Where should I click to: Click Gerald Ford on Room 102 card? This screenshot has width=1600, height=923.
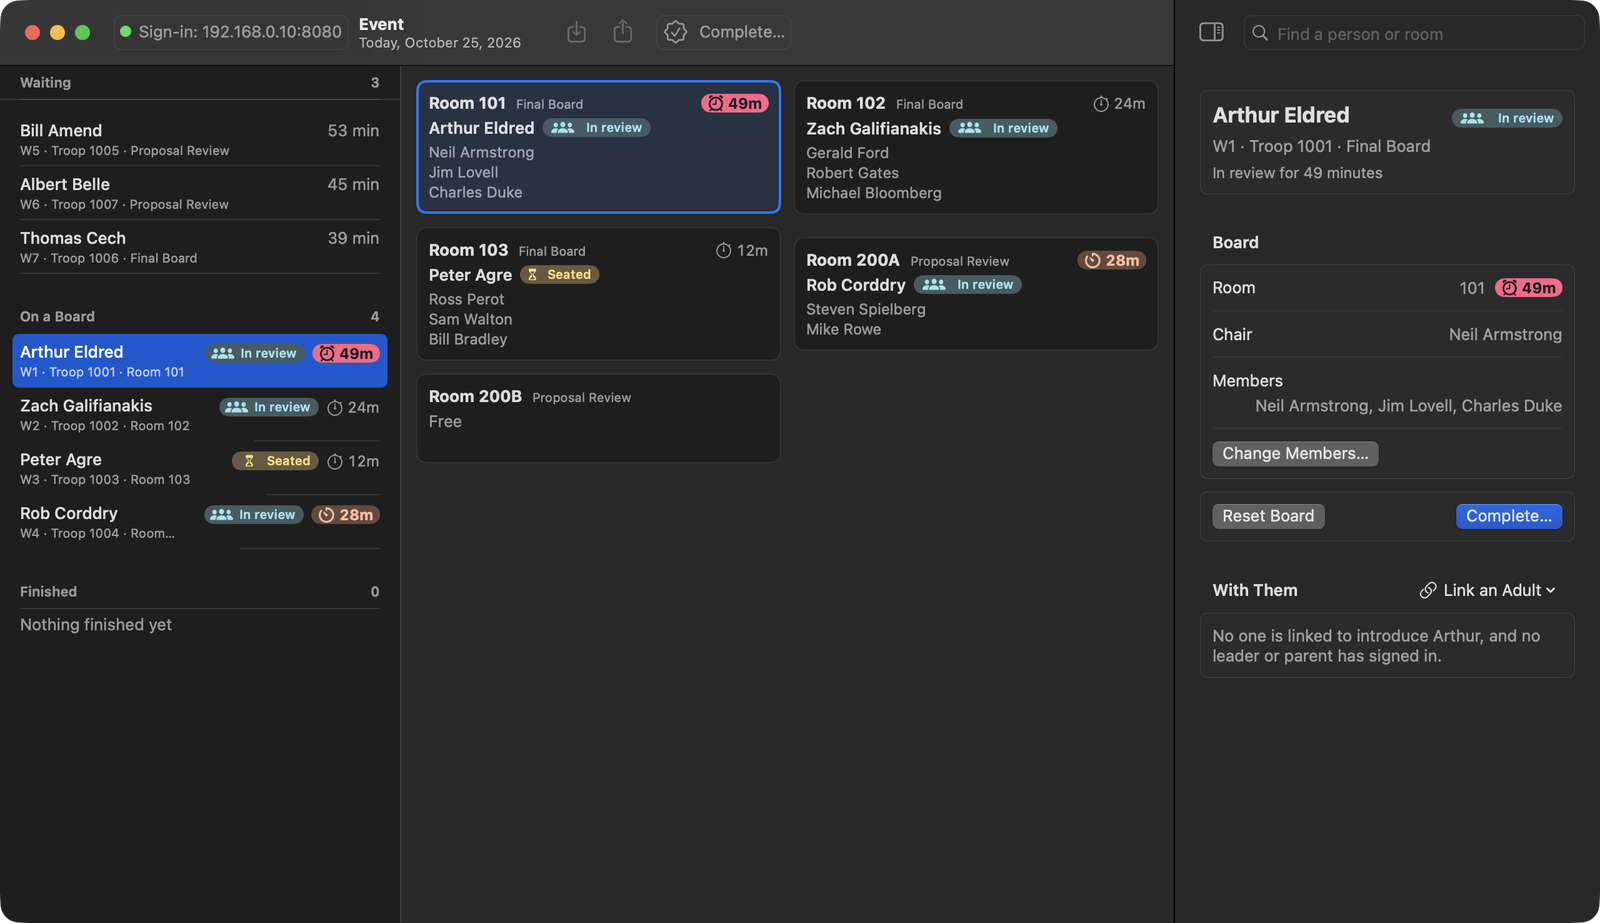click(847, 153)
